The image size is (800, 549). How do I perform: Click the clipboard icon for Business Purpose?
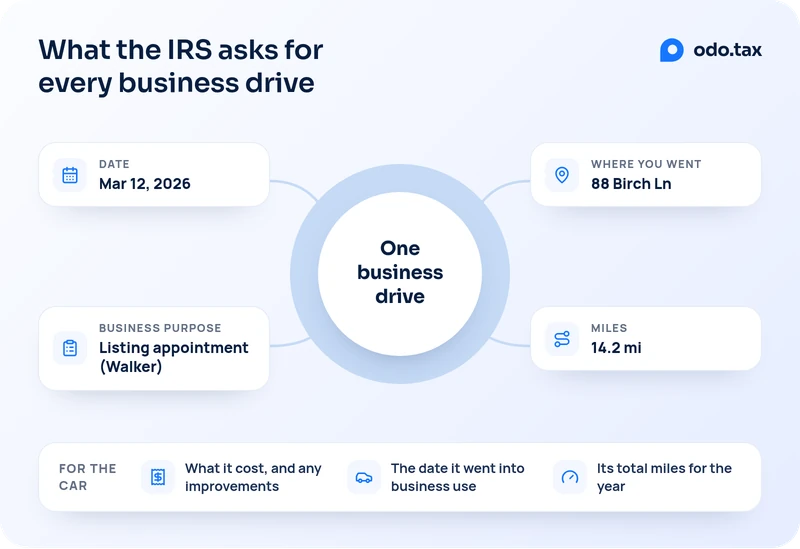click(x=70, y=348)
